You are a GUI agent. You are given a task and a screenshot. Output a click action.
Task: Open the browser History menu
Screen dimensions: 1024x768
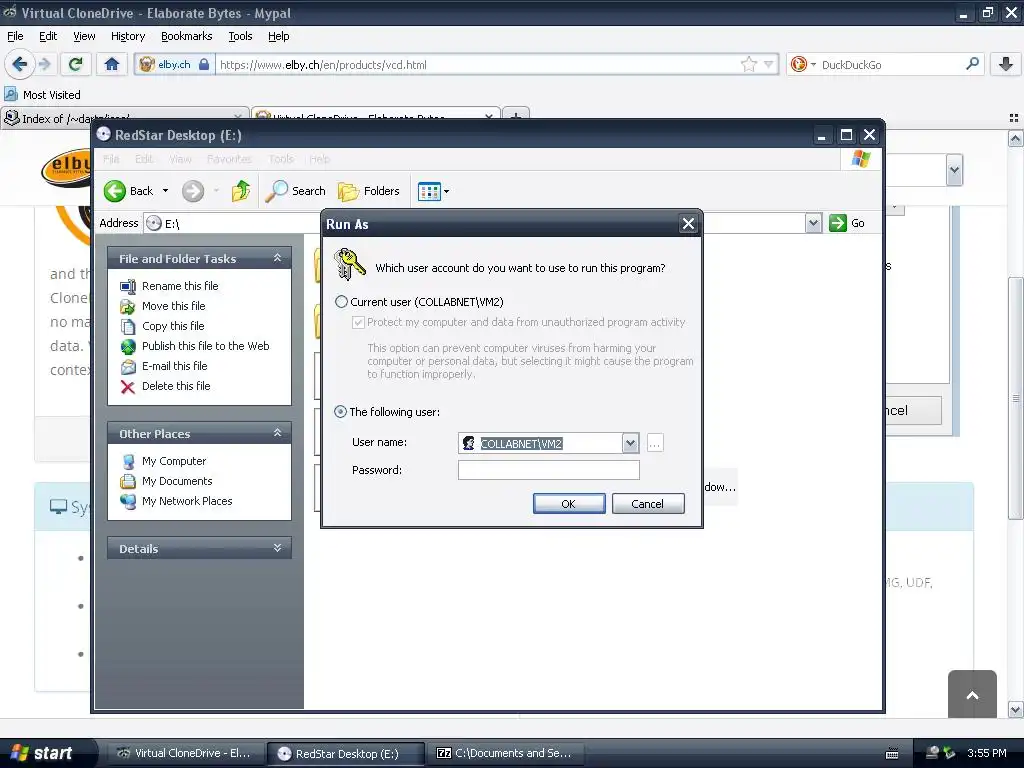pyautogui.click(x=127, y=36)
